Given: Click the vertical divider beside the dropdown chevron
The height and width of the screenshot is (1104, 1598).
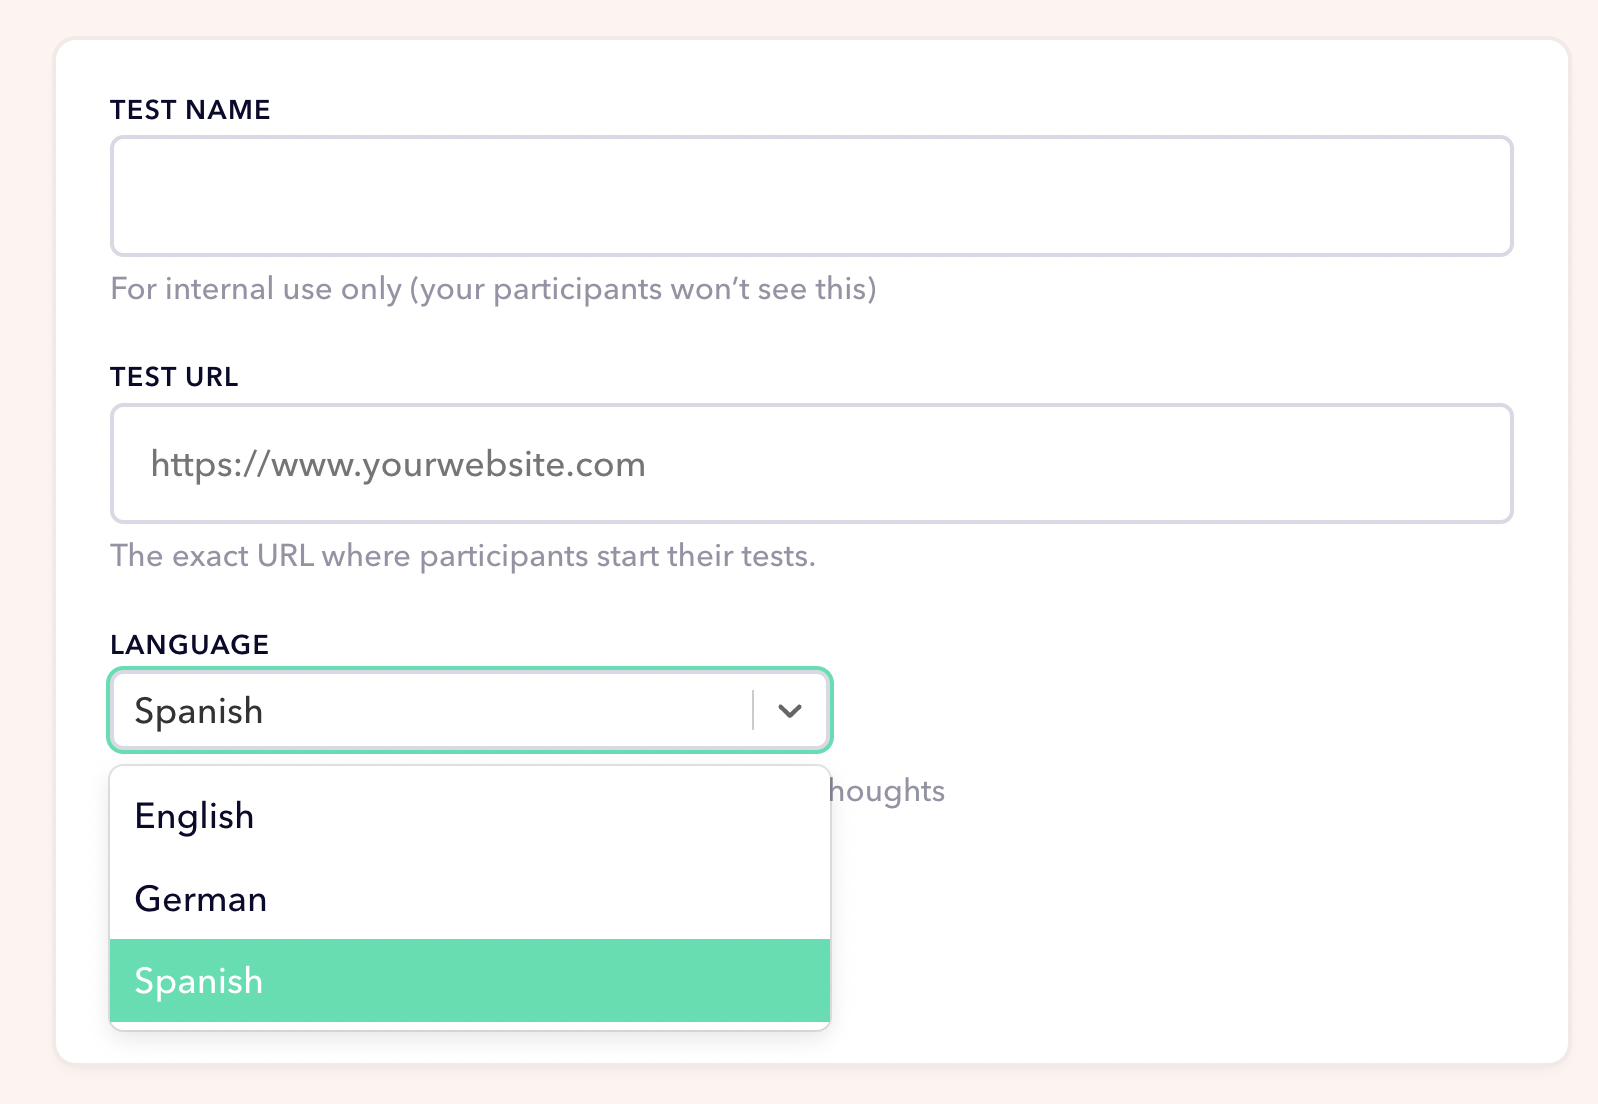Looking at the screenshot, I should point(753,711).
